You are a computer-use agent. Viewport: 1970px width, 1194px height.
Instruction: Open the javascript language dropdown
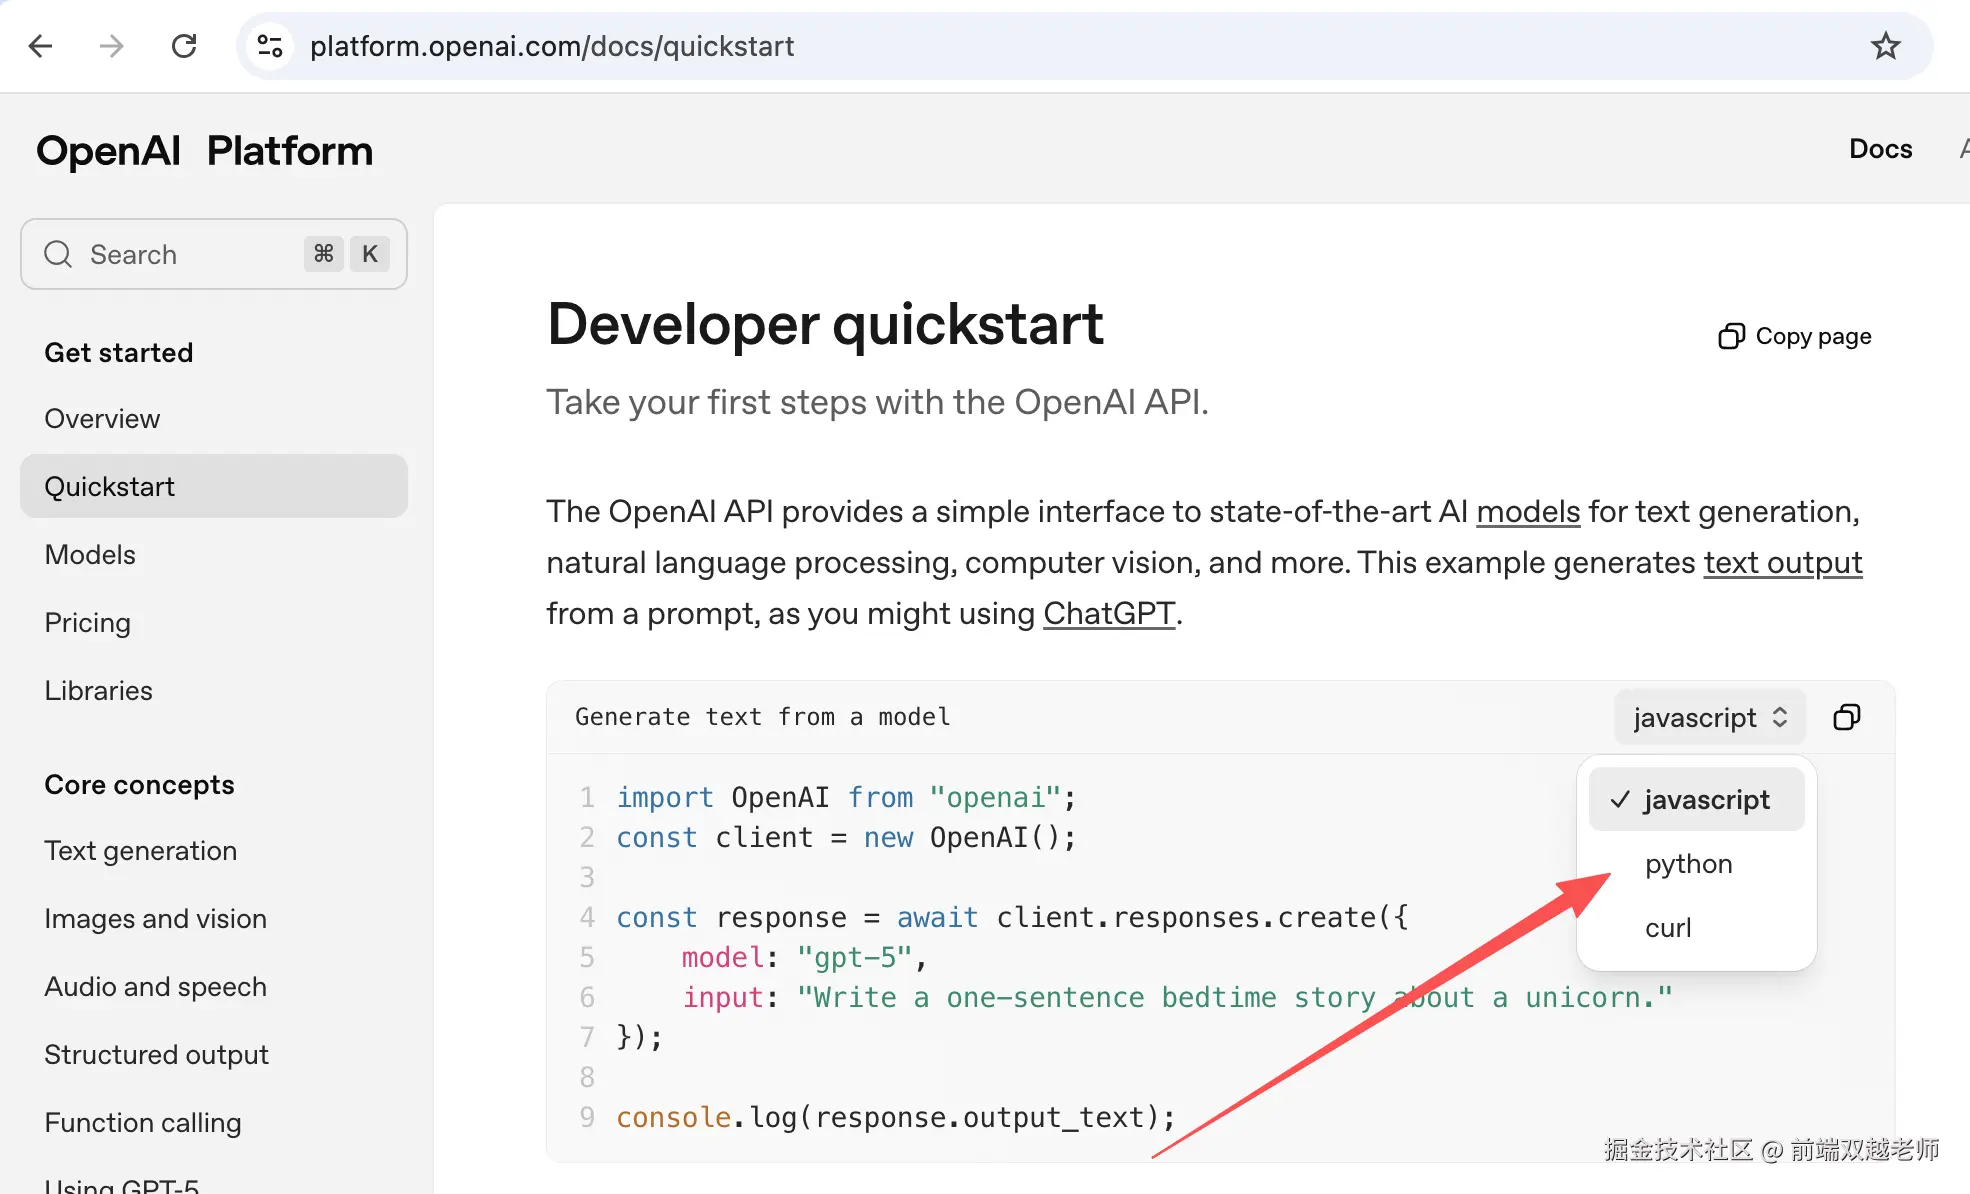pyautogui.click(x=1709, y=717)
